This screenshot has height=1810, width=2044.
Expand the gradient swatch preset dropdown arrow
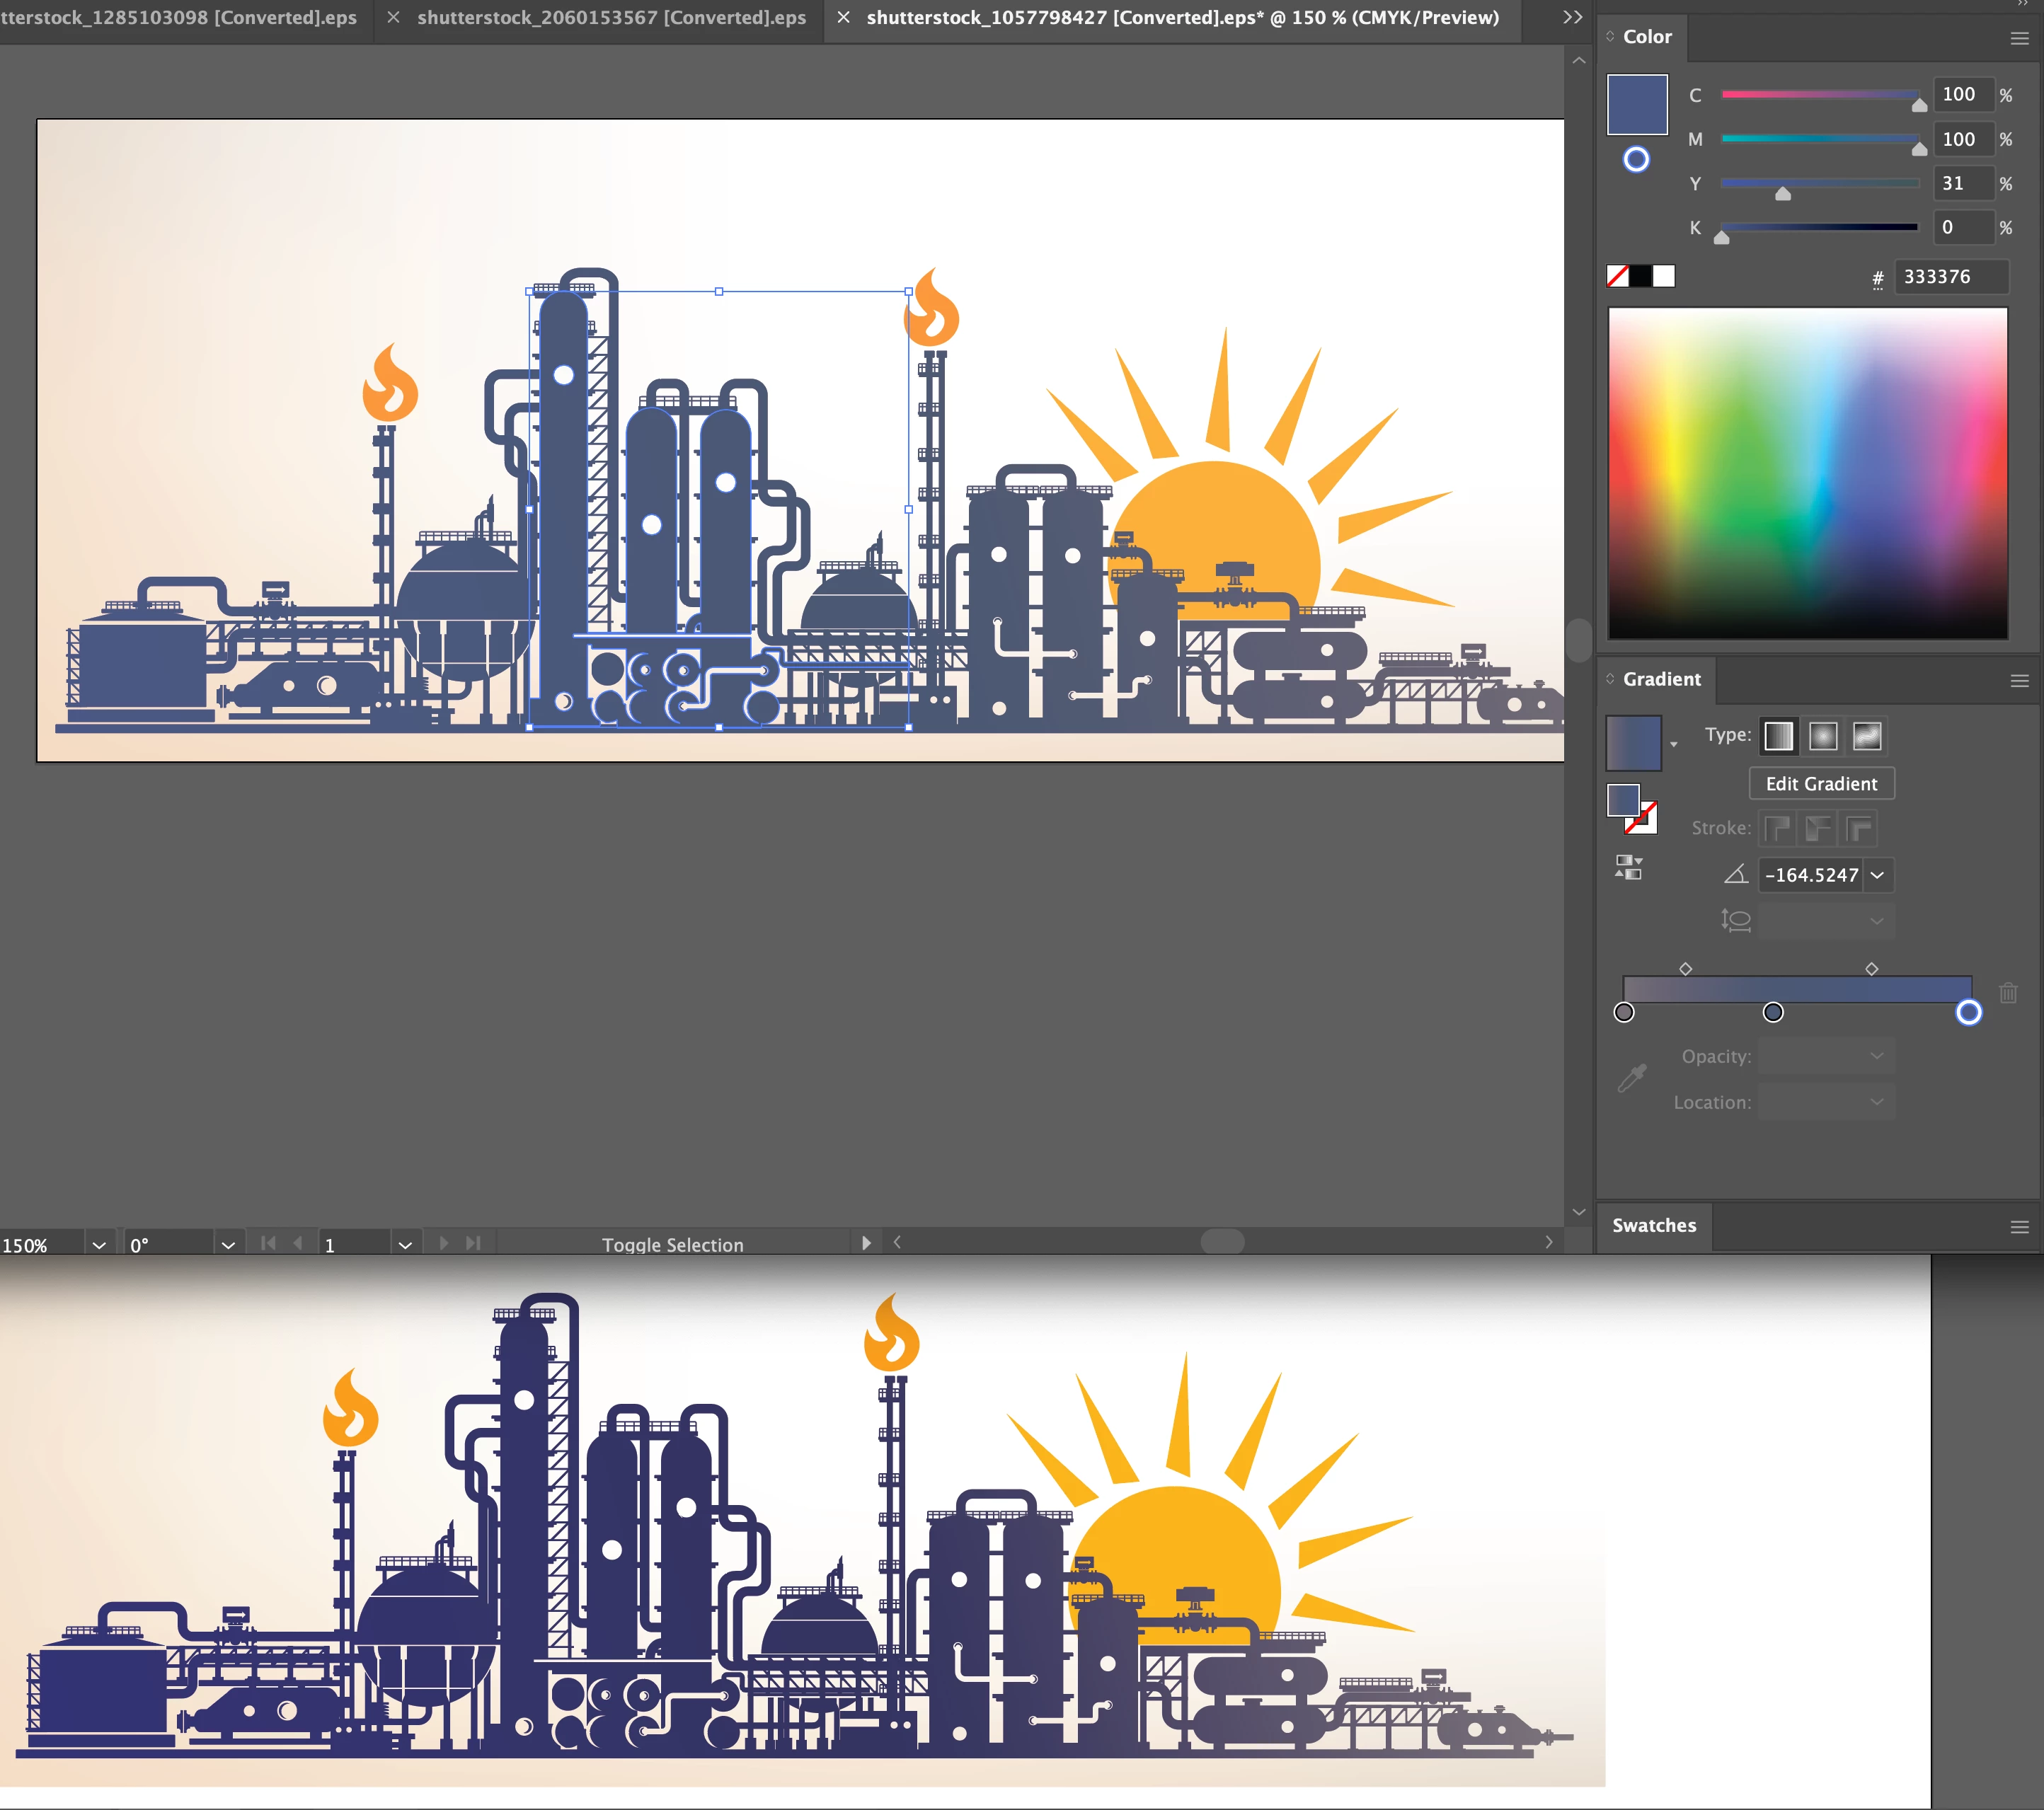pos(1673,745)
